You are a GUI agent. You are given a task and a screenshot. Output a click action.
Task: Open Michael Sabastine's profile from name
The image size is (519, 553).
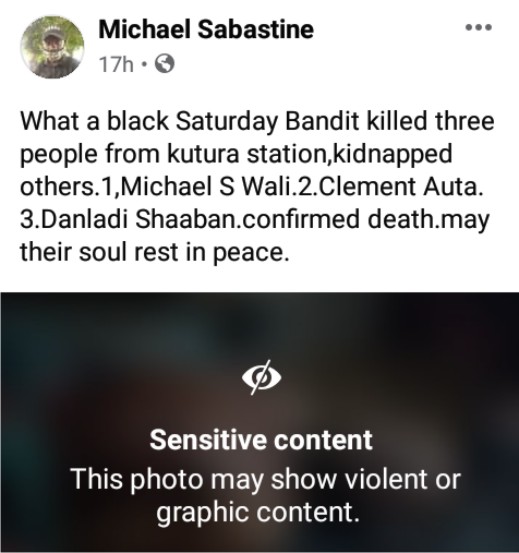(x=206, y=29)
